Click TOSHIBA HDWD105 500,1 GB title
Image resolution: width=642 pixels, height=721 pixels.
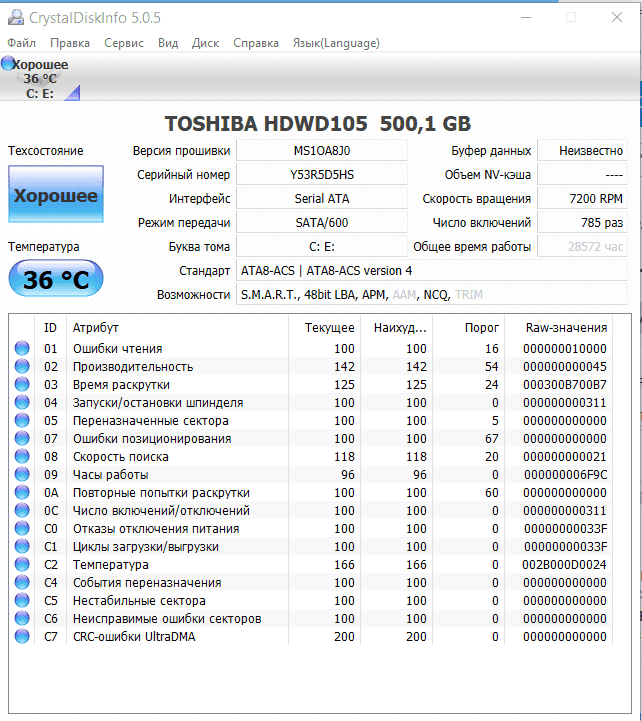pyautogui.click(x=318, y=123)
